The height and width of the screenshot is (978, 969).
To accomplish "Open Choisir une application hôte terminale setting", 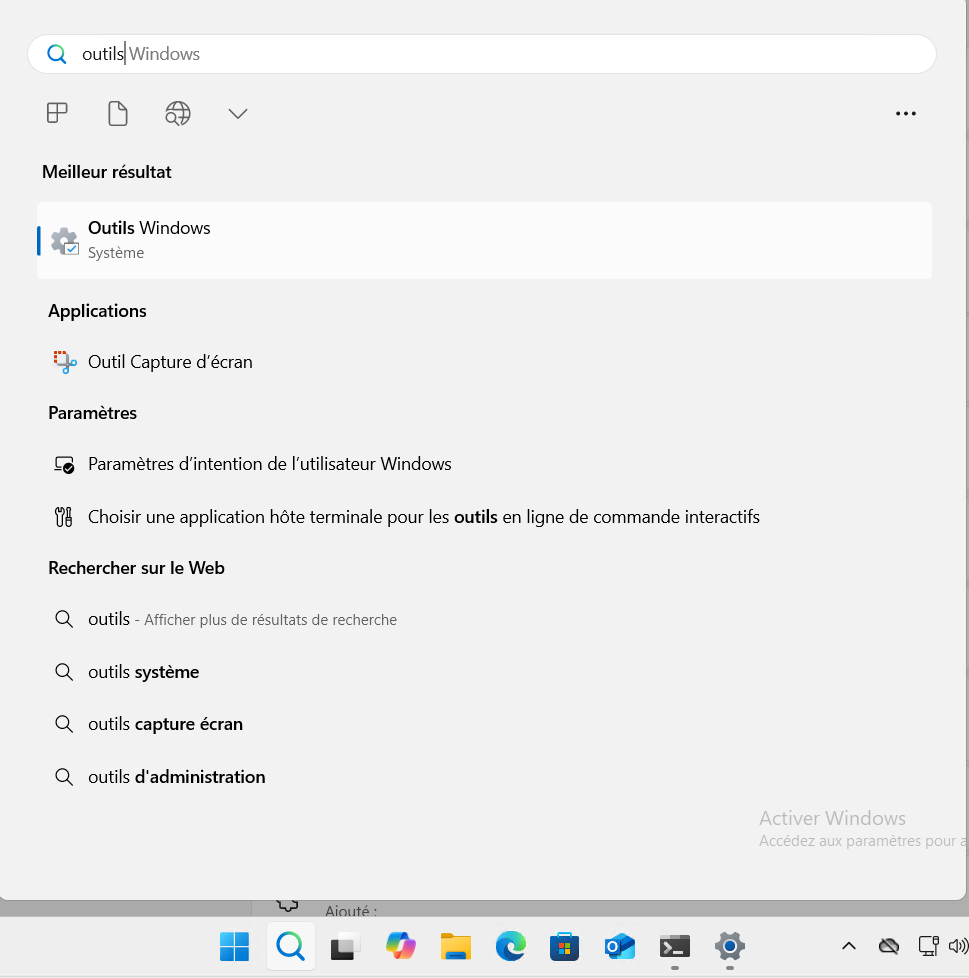I will pos(484,517).
